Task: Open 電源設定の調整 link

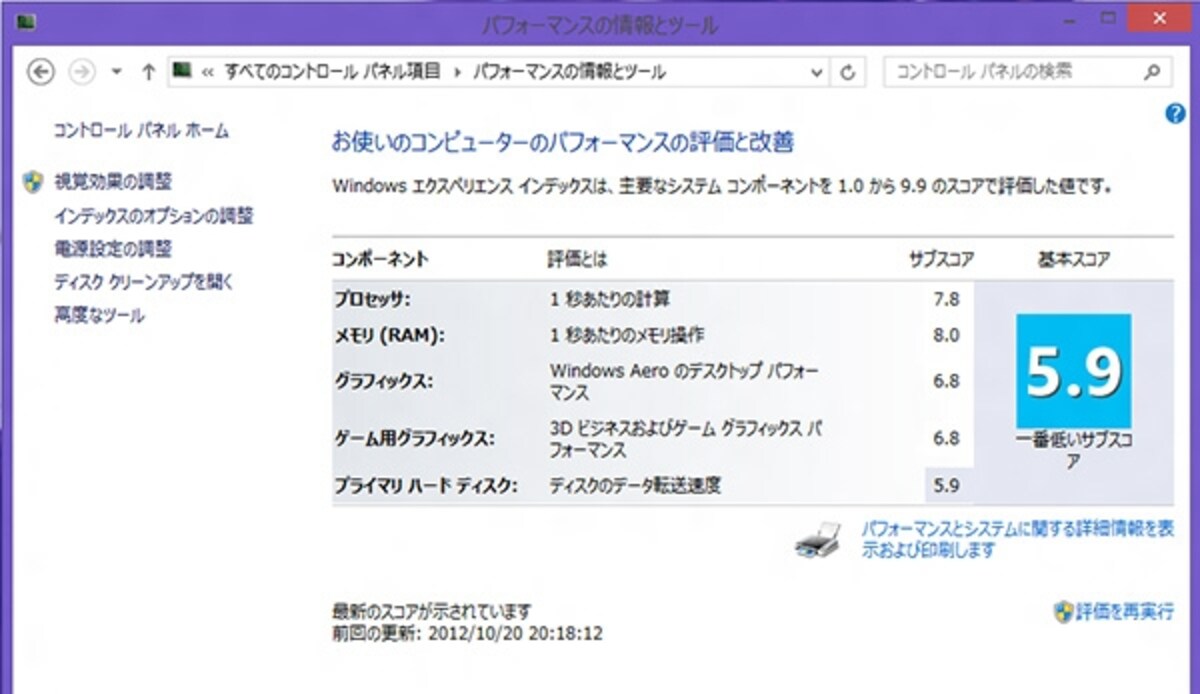Action: point(113,248)
